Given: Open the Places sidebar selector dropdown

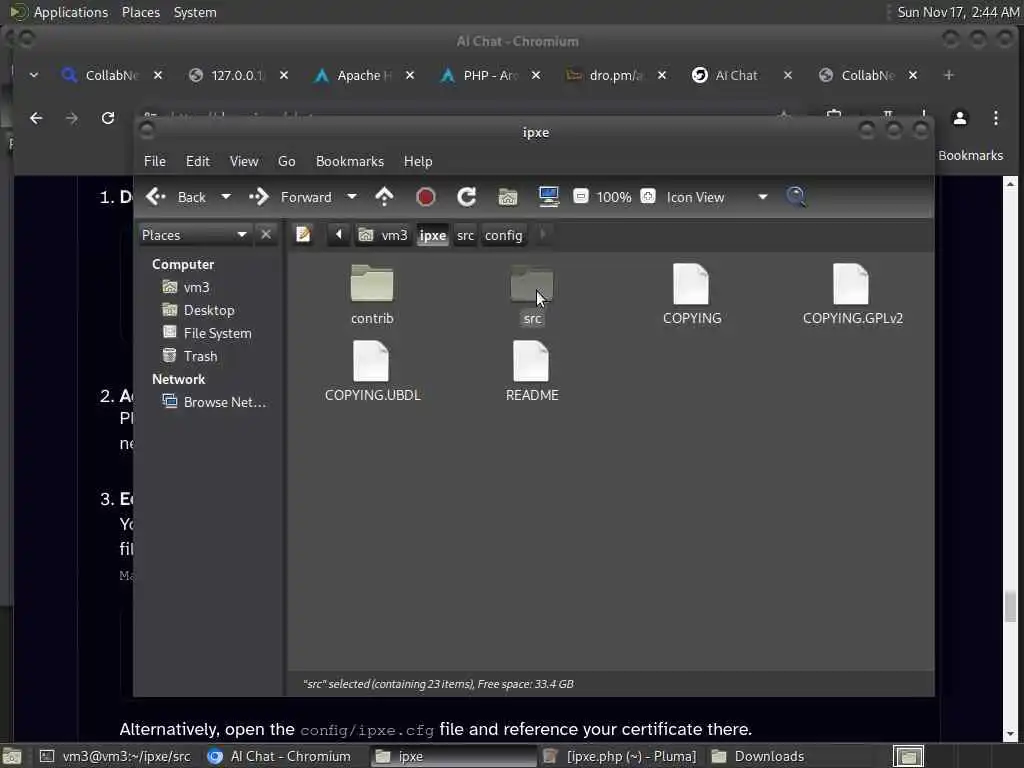Looking at the screenshot, I should click(195, 234).
